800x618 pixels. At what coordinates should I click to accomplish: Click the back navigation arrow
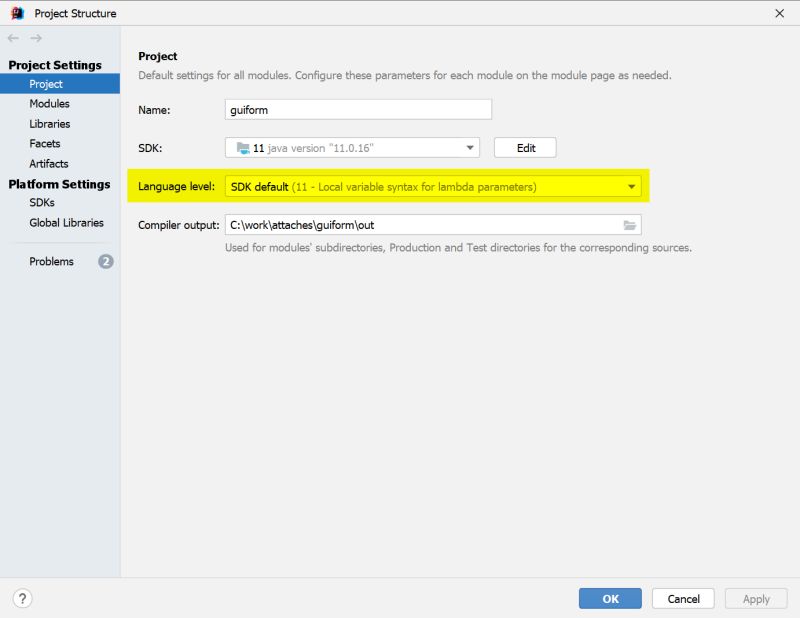11,38
